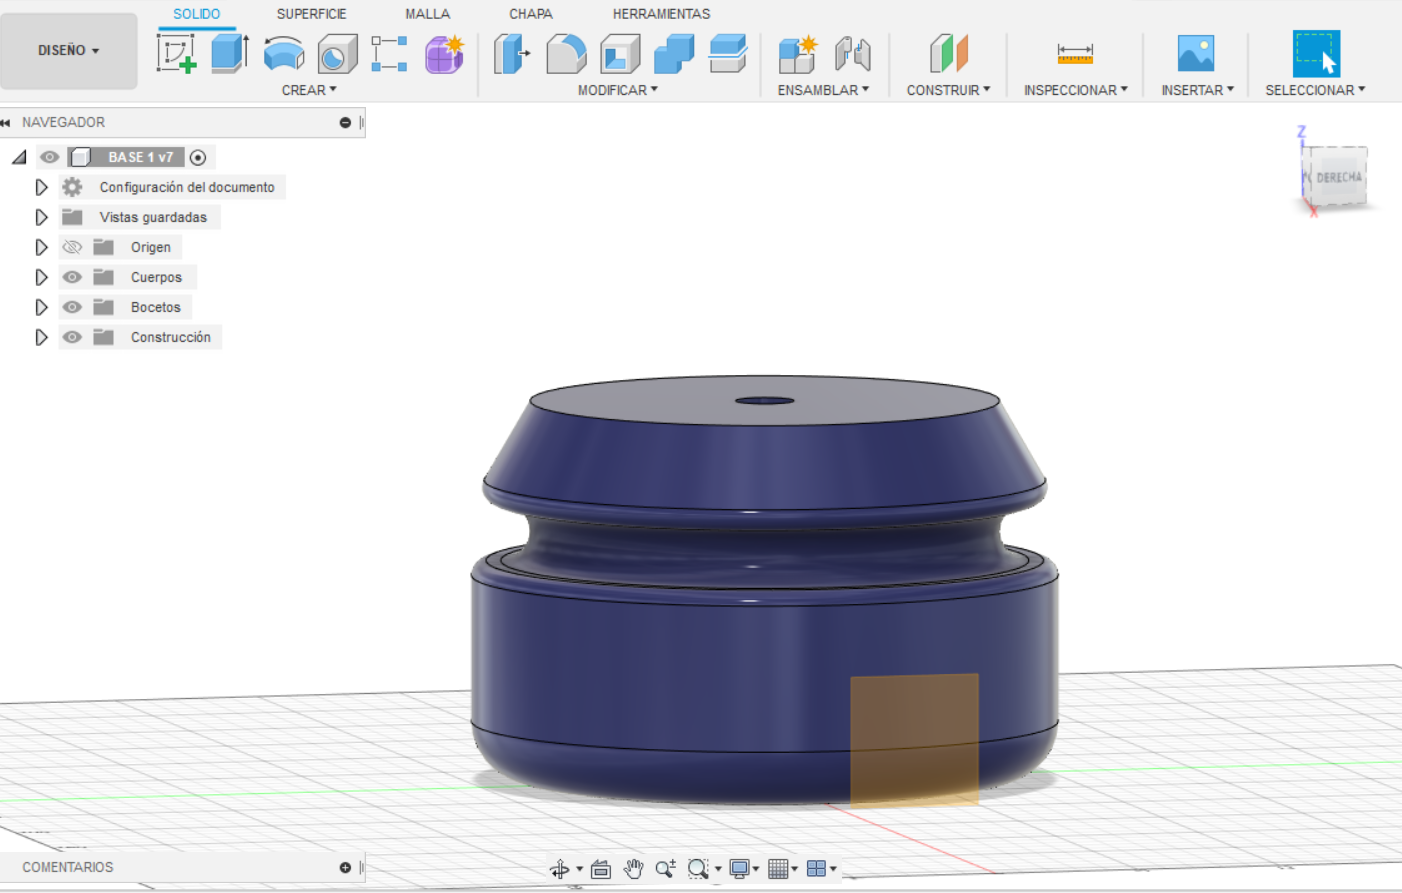
Task: Click the Orbit navigation icon
Action: point(560,869)
